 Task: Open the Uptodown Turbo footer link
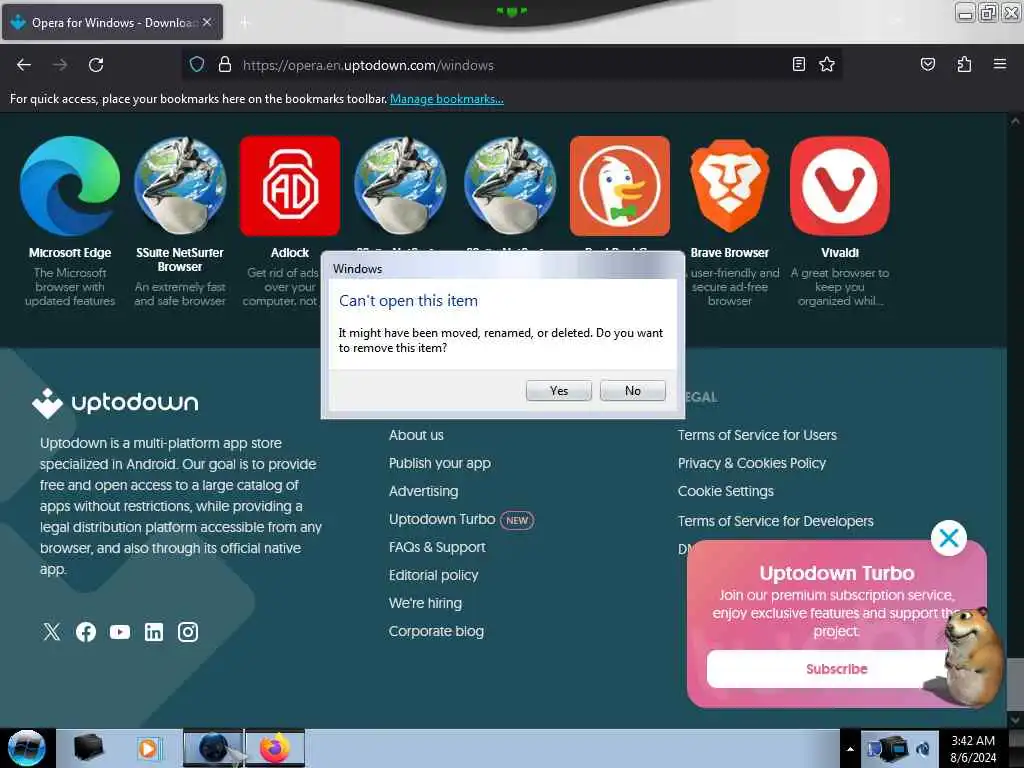pos(442,519)
